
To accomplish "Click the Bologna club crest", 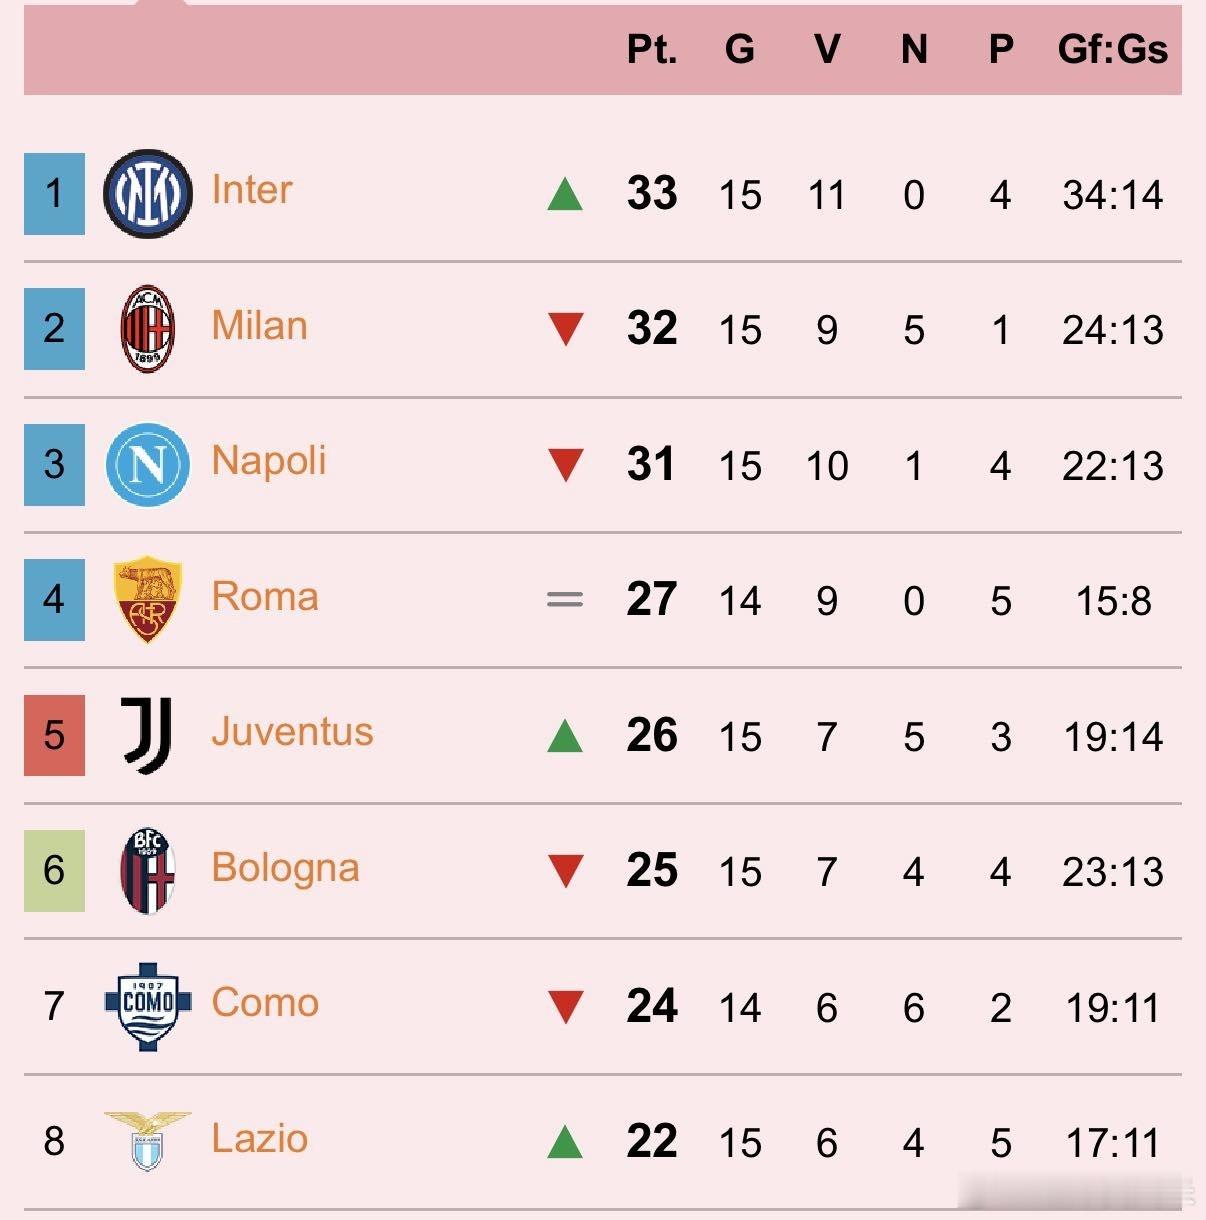I will pos(147,871).
